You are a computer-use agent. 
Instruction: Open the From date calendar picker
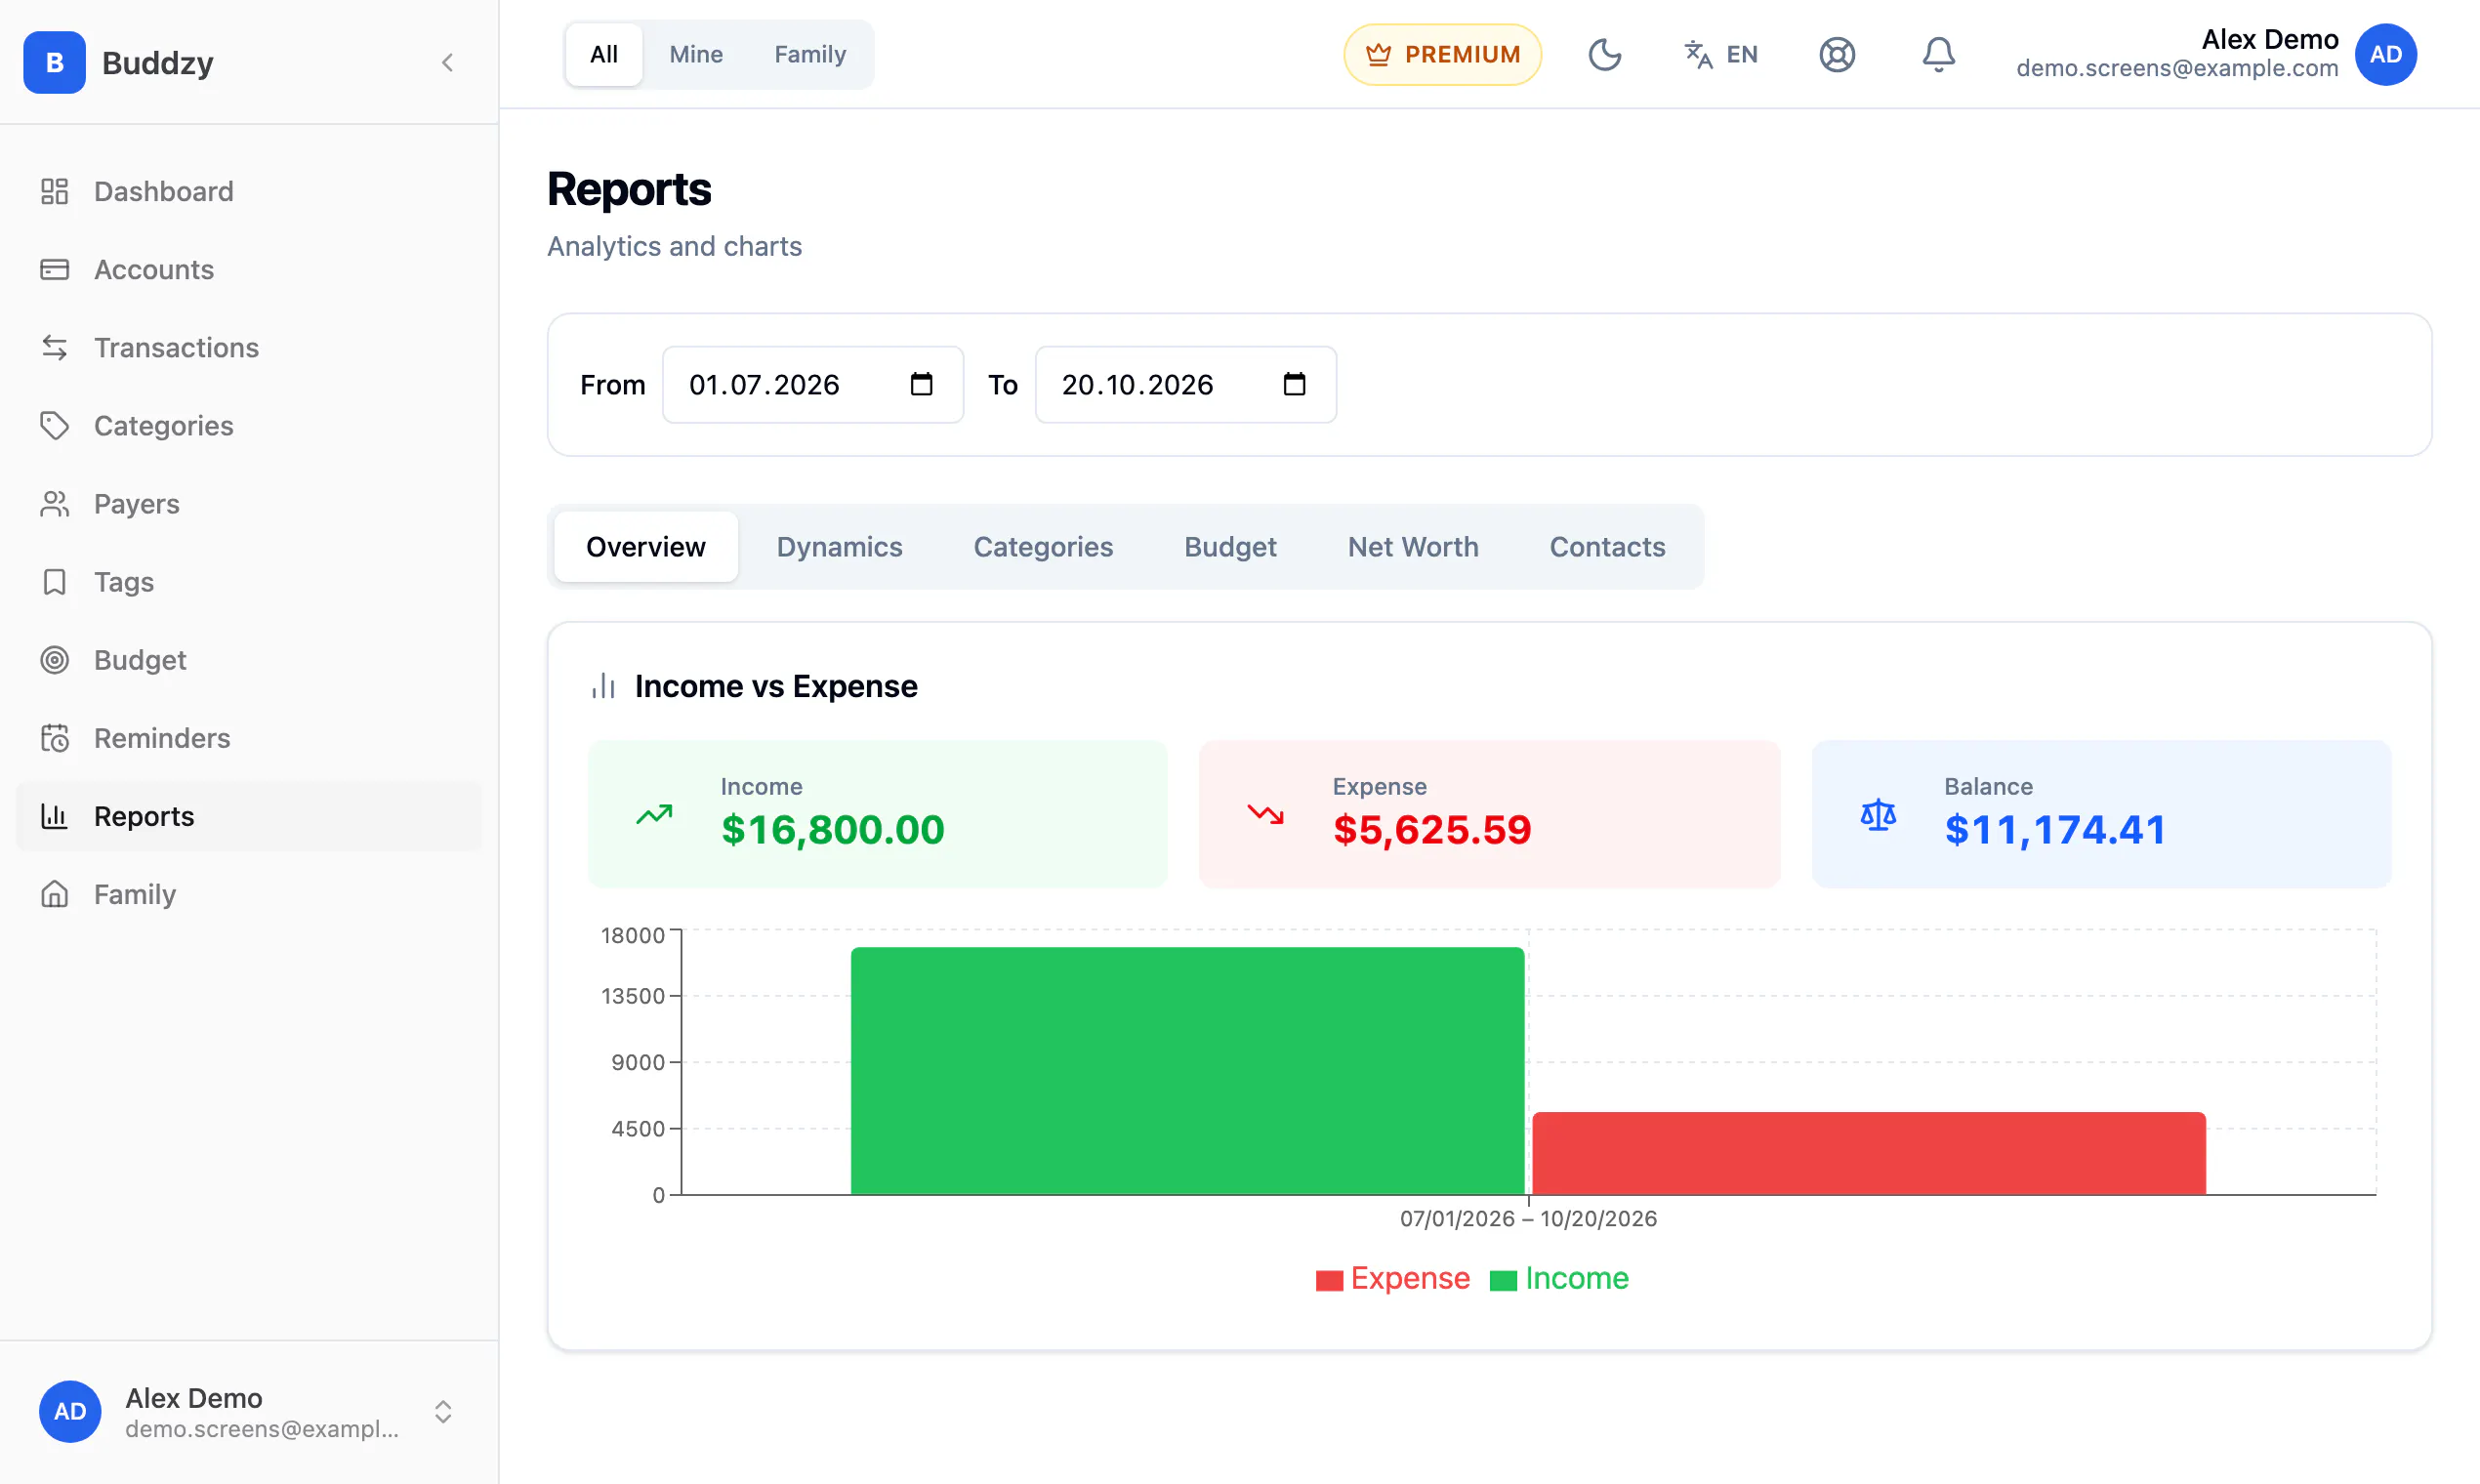click(921, 384)
